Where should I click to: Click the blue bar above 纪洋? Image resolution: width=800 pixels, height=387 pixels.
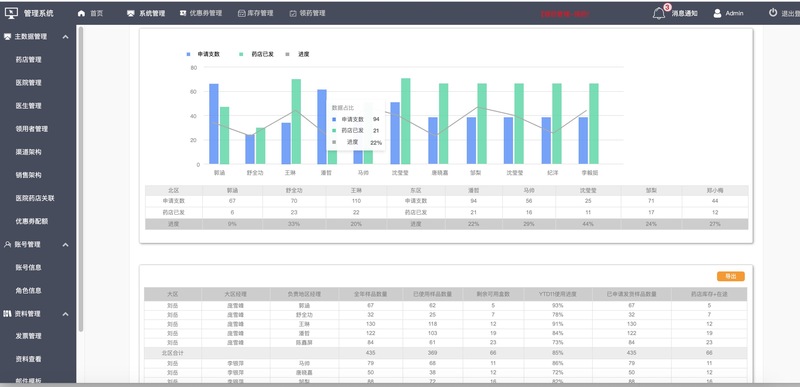click(546, 141)
